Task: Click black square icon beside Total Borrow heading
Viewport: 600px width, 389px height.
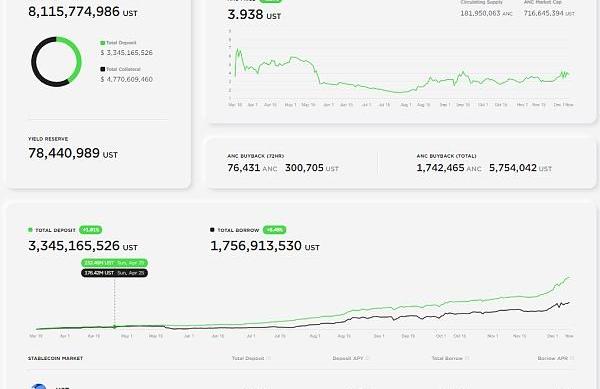Action: 212,230
